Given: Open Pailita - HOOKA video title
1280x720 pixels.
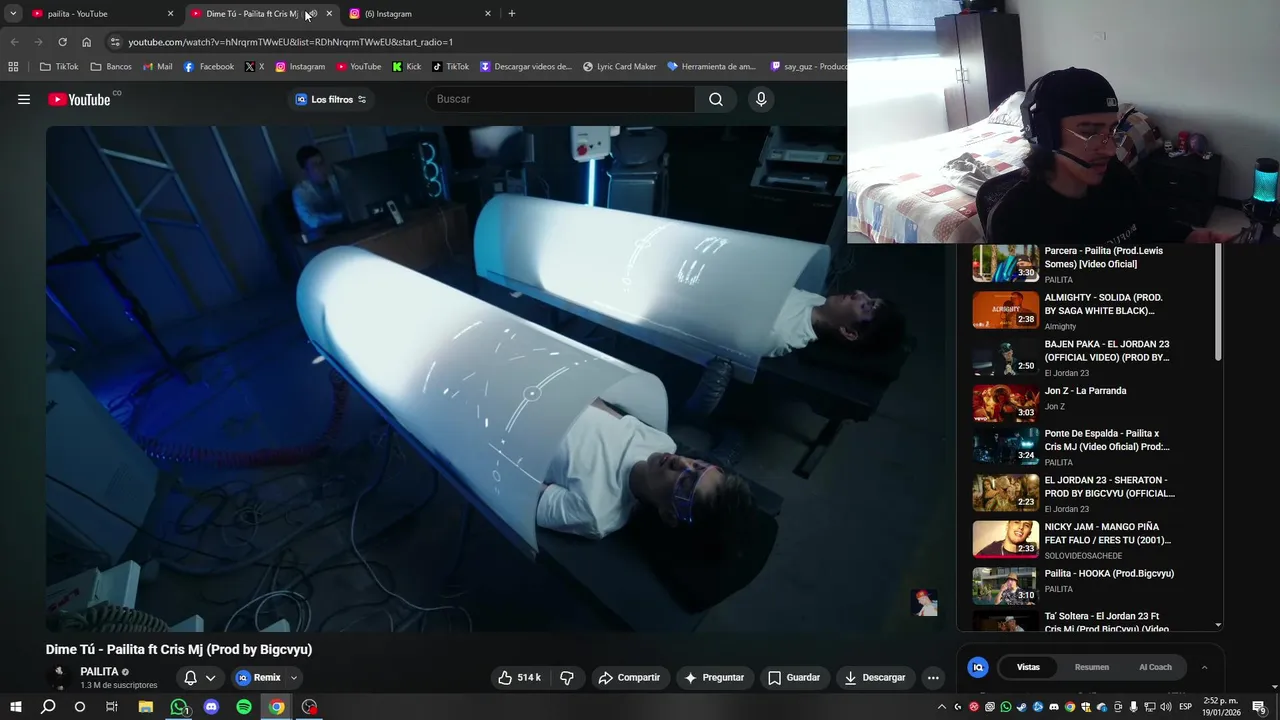Looking at the screenshot, I should point(1109,574).
